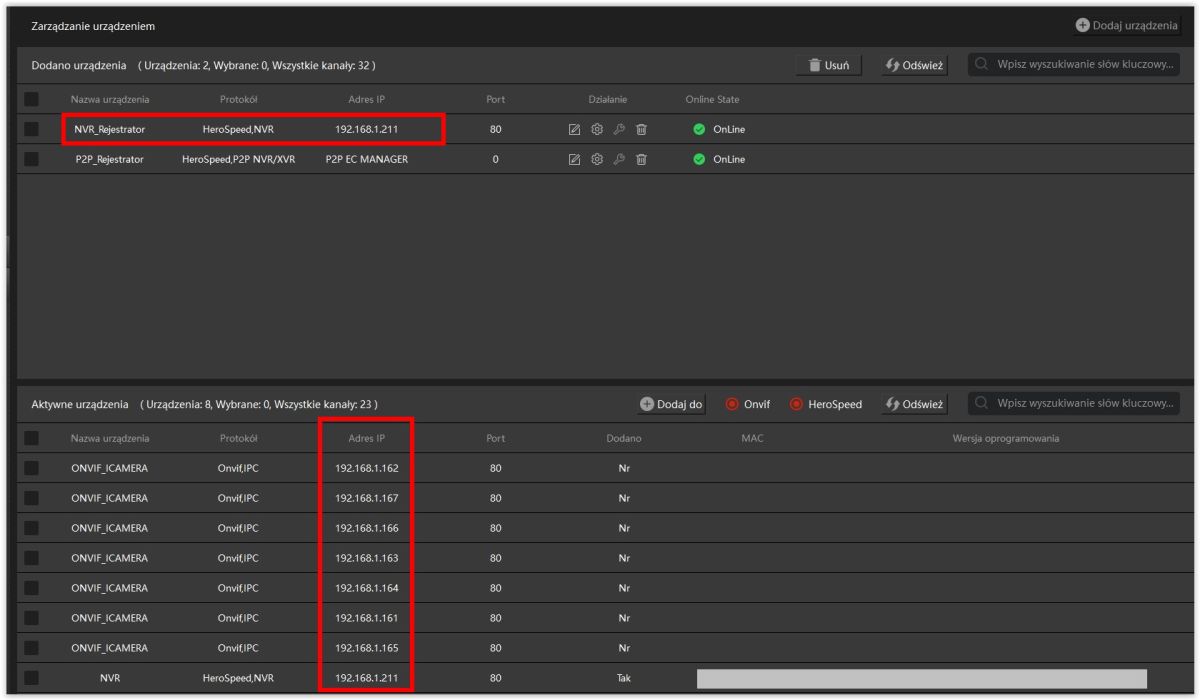Viewport: 1200px width, 700px height.
Task: Click wrench icon in P2P_Rejestrator row
Action: (x=619, y=159)
